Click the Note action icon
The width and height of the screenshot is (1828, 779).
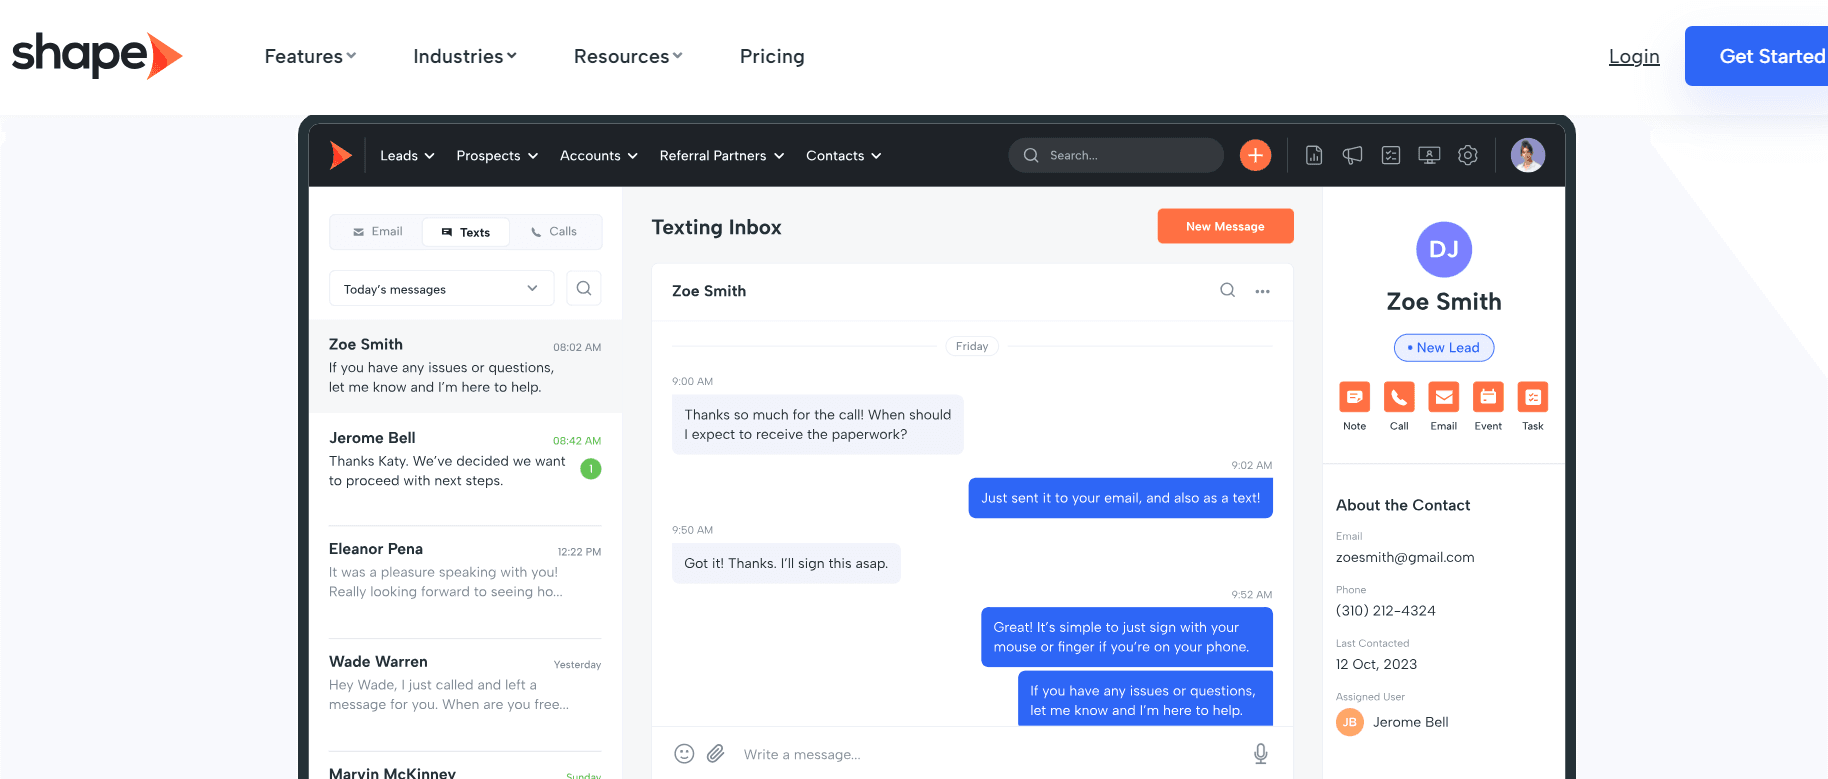(1354, 397)
